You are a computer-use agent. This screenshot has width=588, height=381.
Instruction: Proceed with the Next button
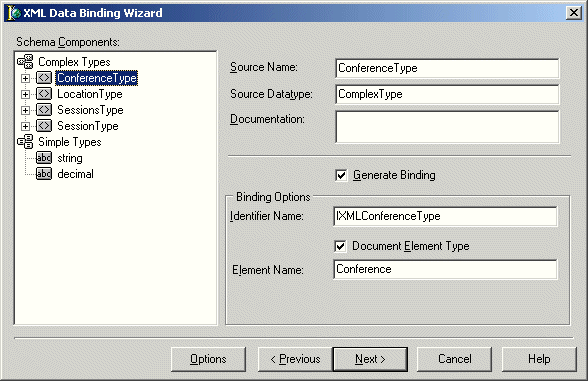(x=370, y=359)
